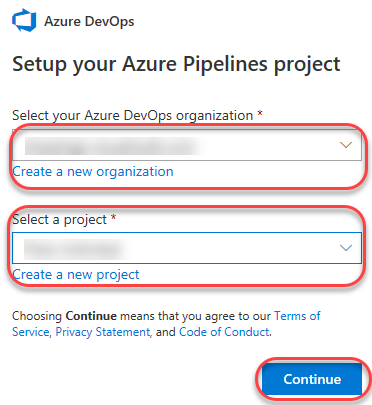Image resolution: width=372 pixels, height=405 pixels.
Task: Open the Create a new organization link
Action: pyautogui.click(x=93, y=172)
